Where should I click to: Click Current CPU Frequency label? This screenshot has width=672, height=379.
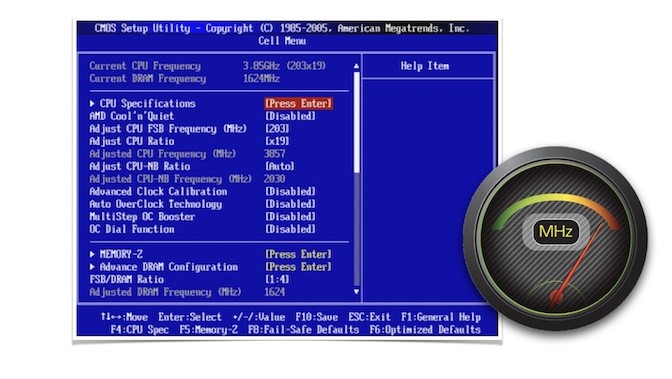click(145, 66)
